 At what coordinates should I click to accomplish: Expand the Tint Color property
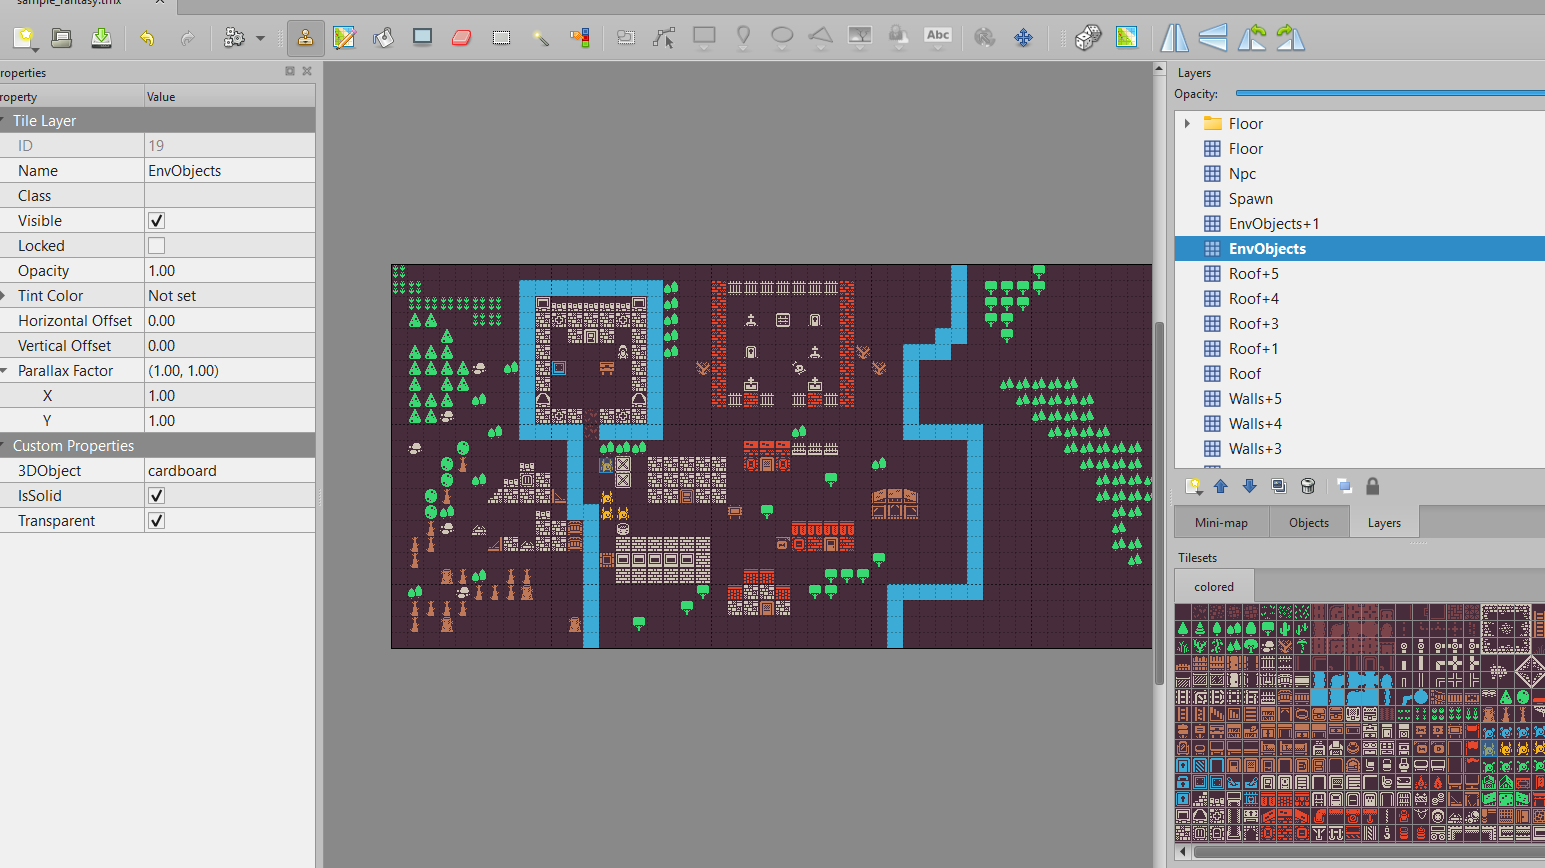pos(4,296)
